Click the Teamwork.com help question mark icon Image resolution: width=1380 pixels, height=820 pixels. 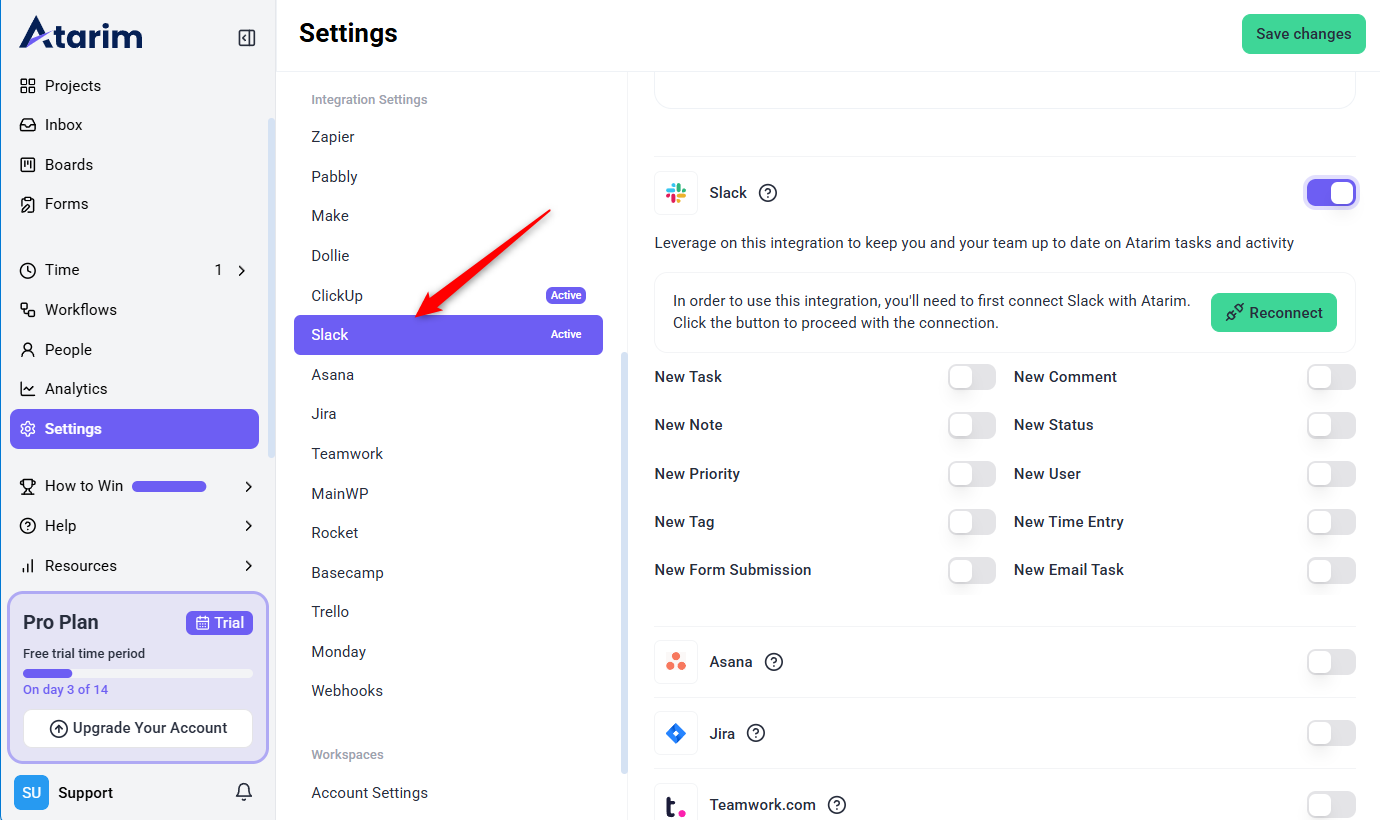[x=837, y=805]
